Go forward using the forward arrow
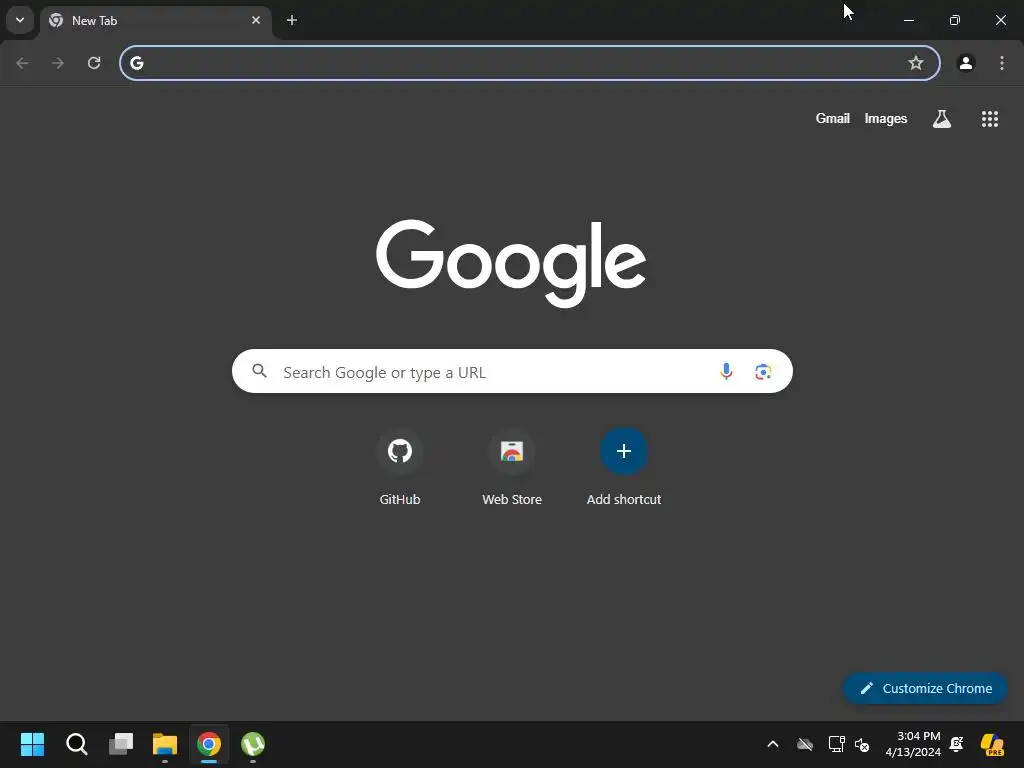 pos(58,63)
